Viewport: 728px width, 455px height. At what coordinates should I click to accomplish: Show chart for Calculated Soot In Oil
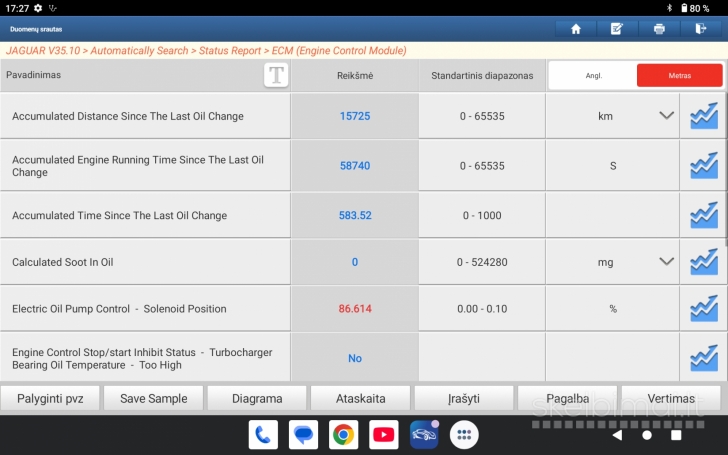click(x=704, y=262)
